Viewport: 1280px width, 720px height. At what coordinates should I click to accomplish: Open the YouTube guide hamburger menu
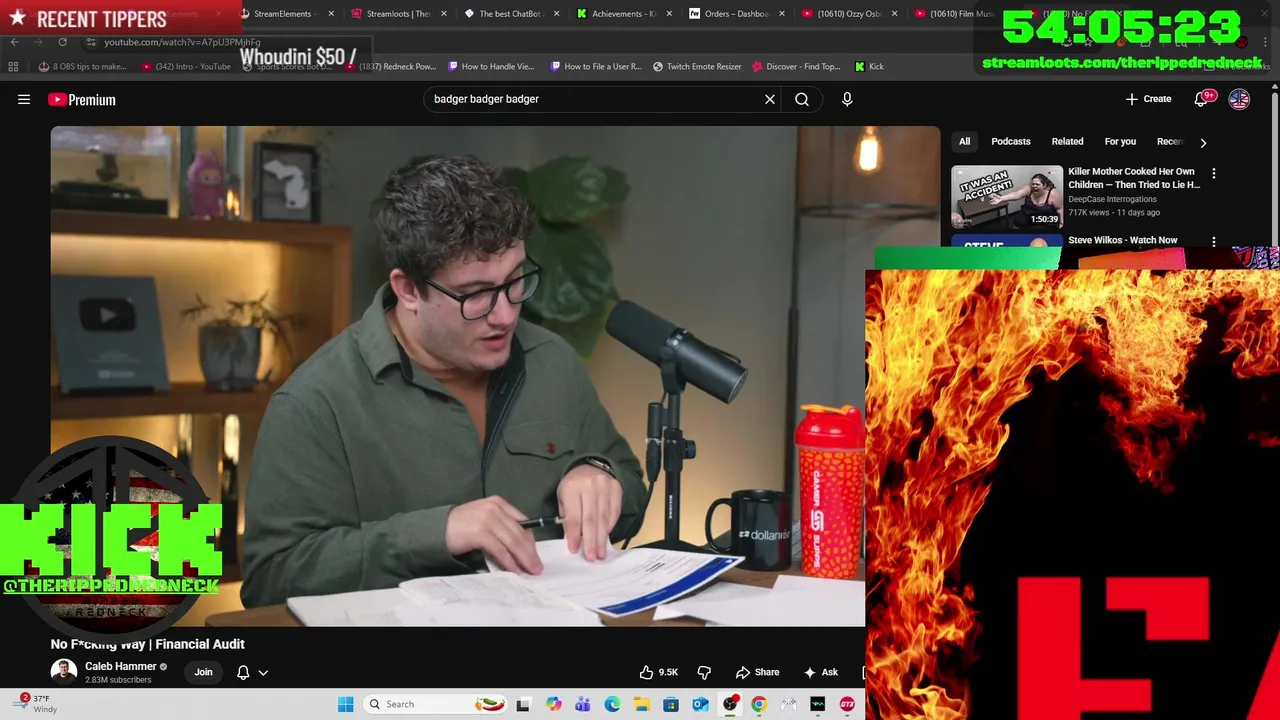tap(24, 99)
